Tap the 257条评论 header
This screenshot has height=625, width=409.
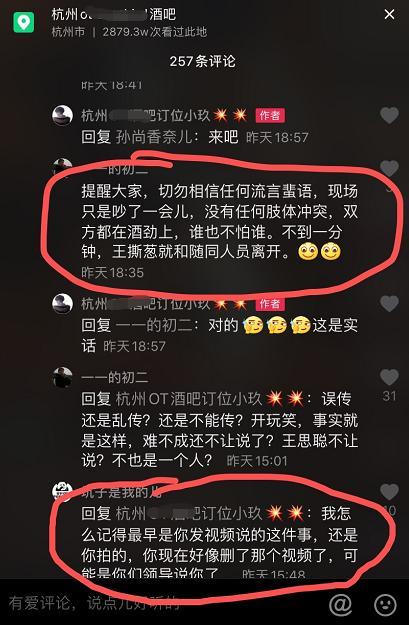pos(203,61)
